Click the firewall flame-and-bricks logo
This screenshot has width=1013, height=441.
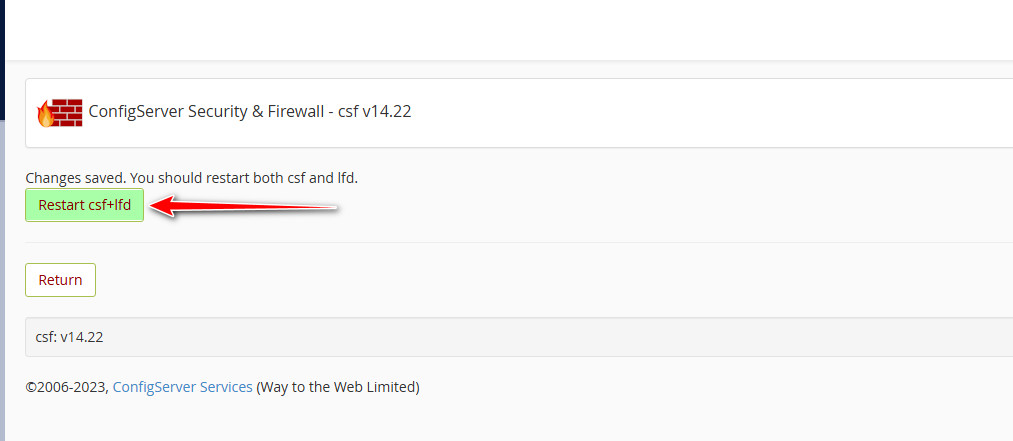[59, 112]
